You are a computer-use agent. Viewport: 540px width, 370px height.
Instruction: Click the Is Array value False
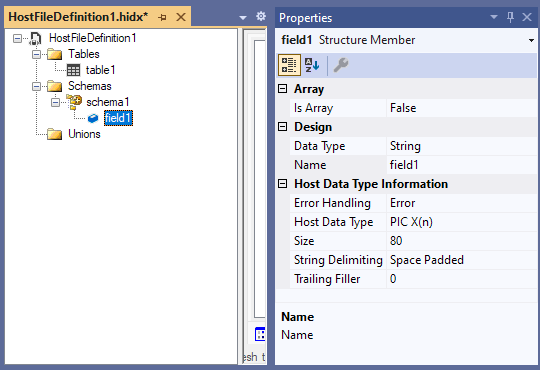click(461, 108)
